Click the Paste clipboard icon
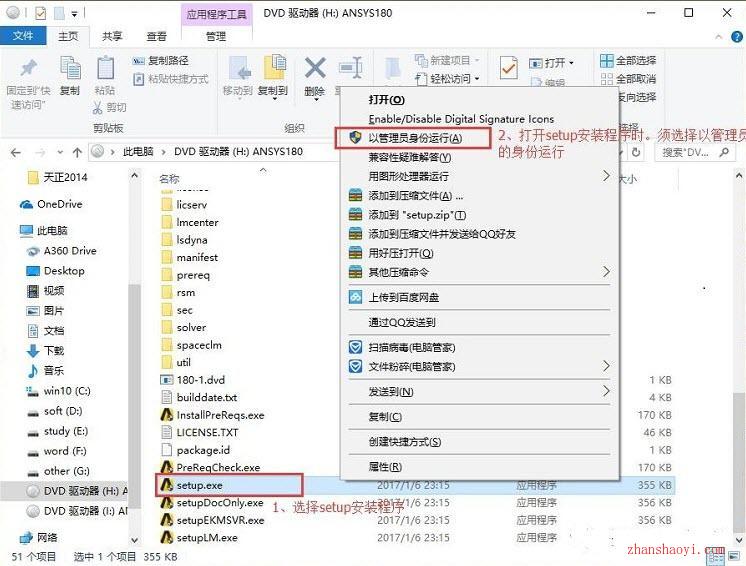Image resolution: width=746 pixels, height=566 pixels. pyautogui.click(x=105, y=69)
